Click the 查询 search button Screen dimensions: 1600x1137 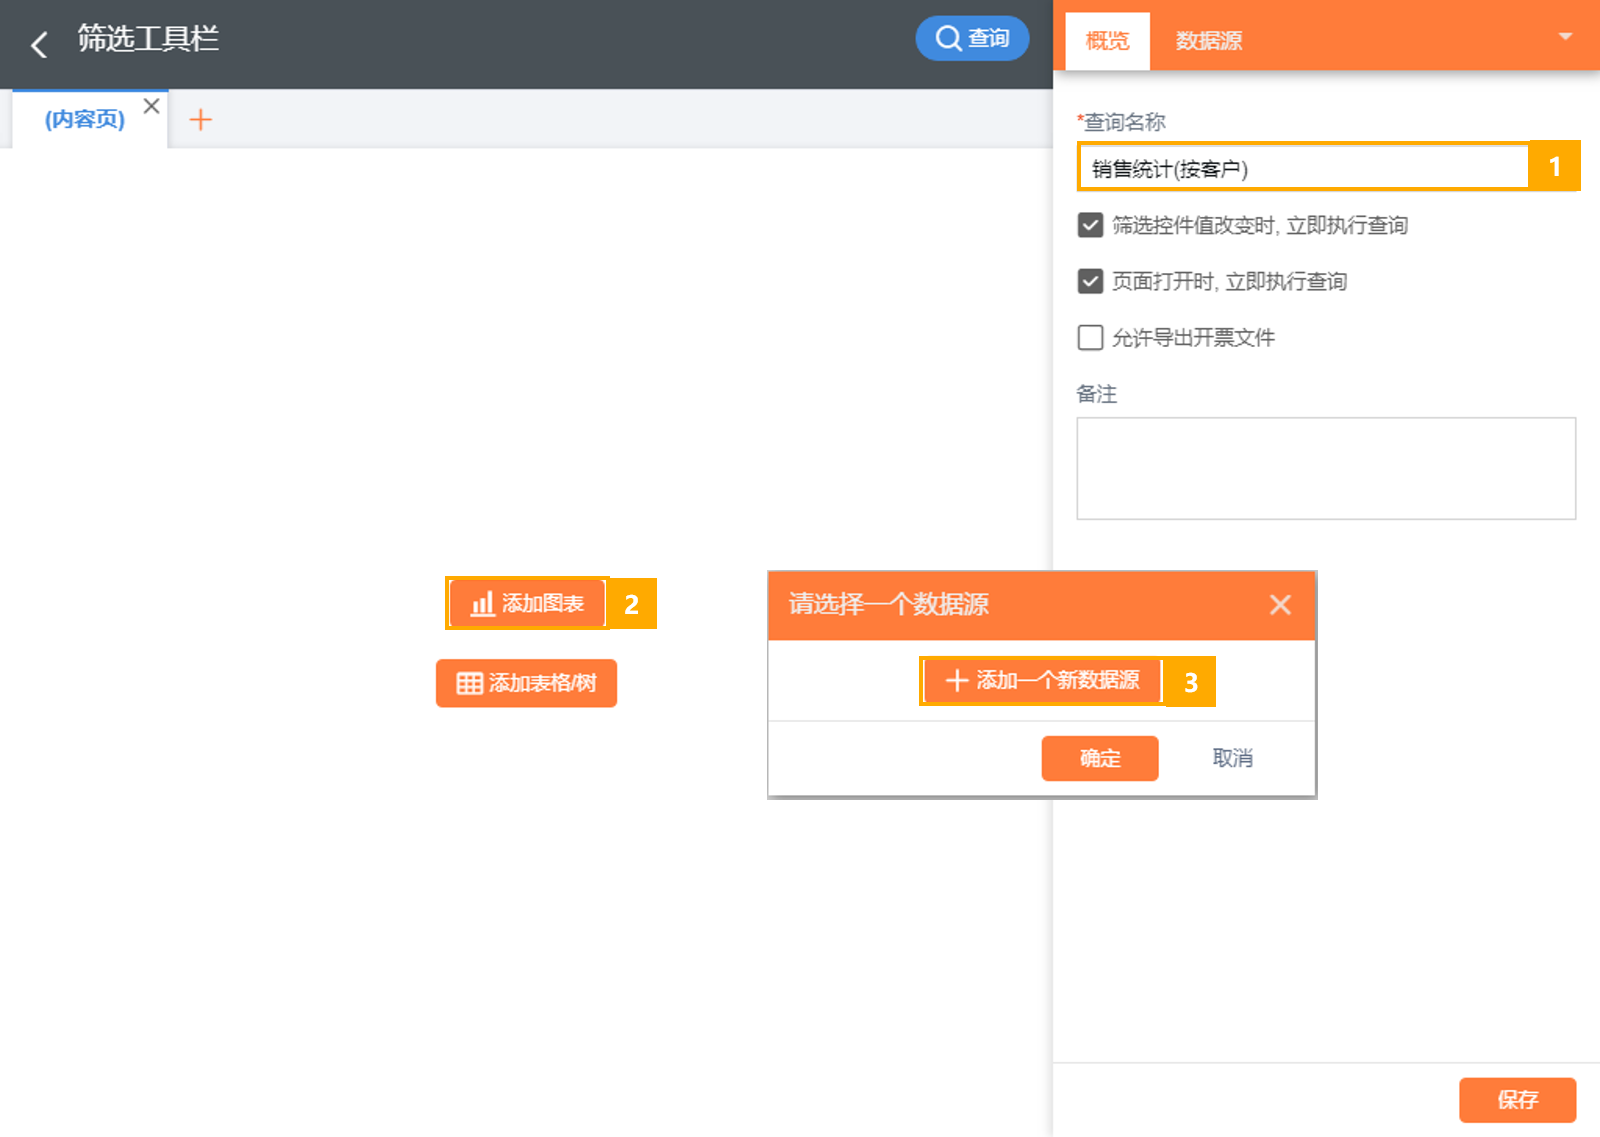972,38
